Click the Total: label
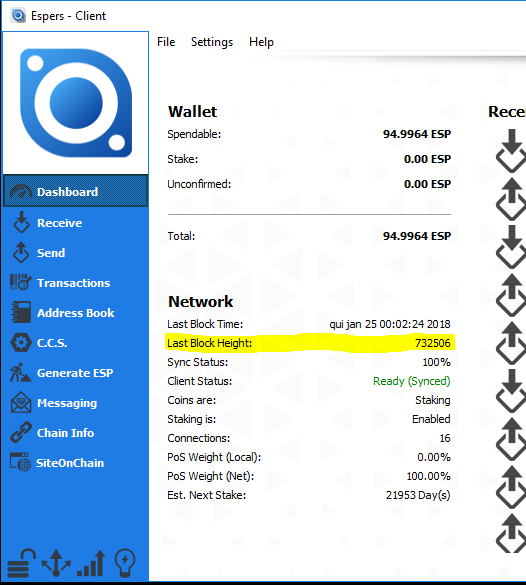Image resolution: width=526 pixels, height=585 pixels. pyautogui.click(x=181, y=236)
